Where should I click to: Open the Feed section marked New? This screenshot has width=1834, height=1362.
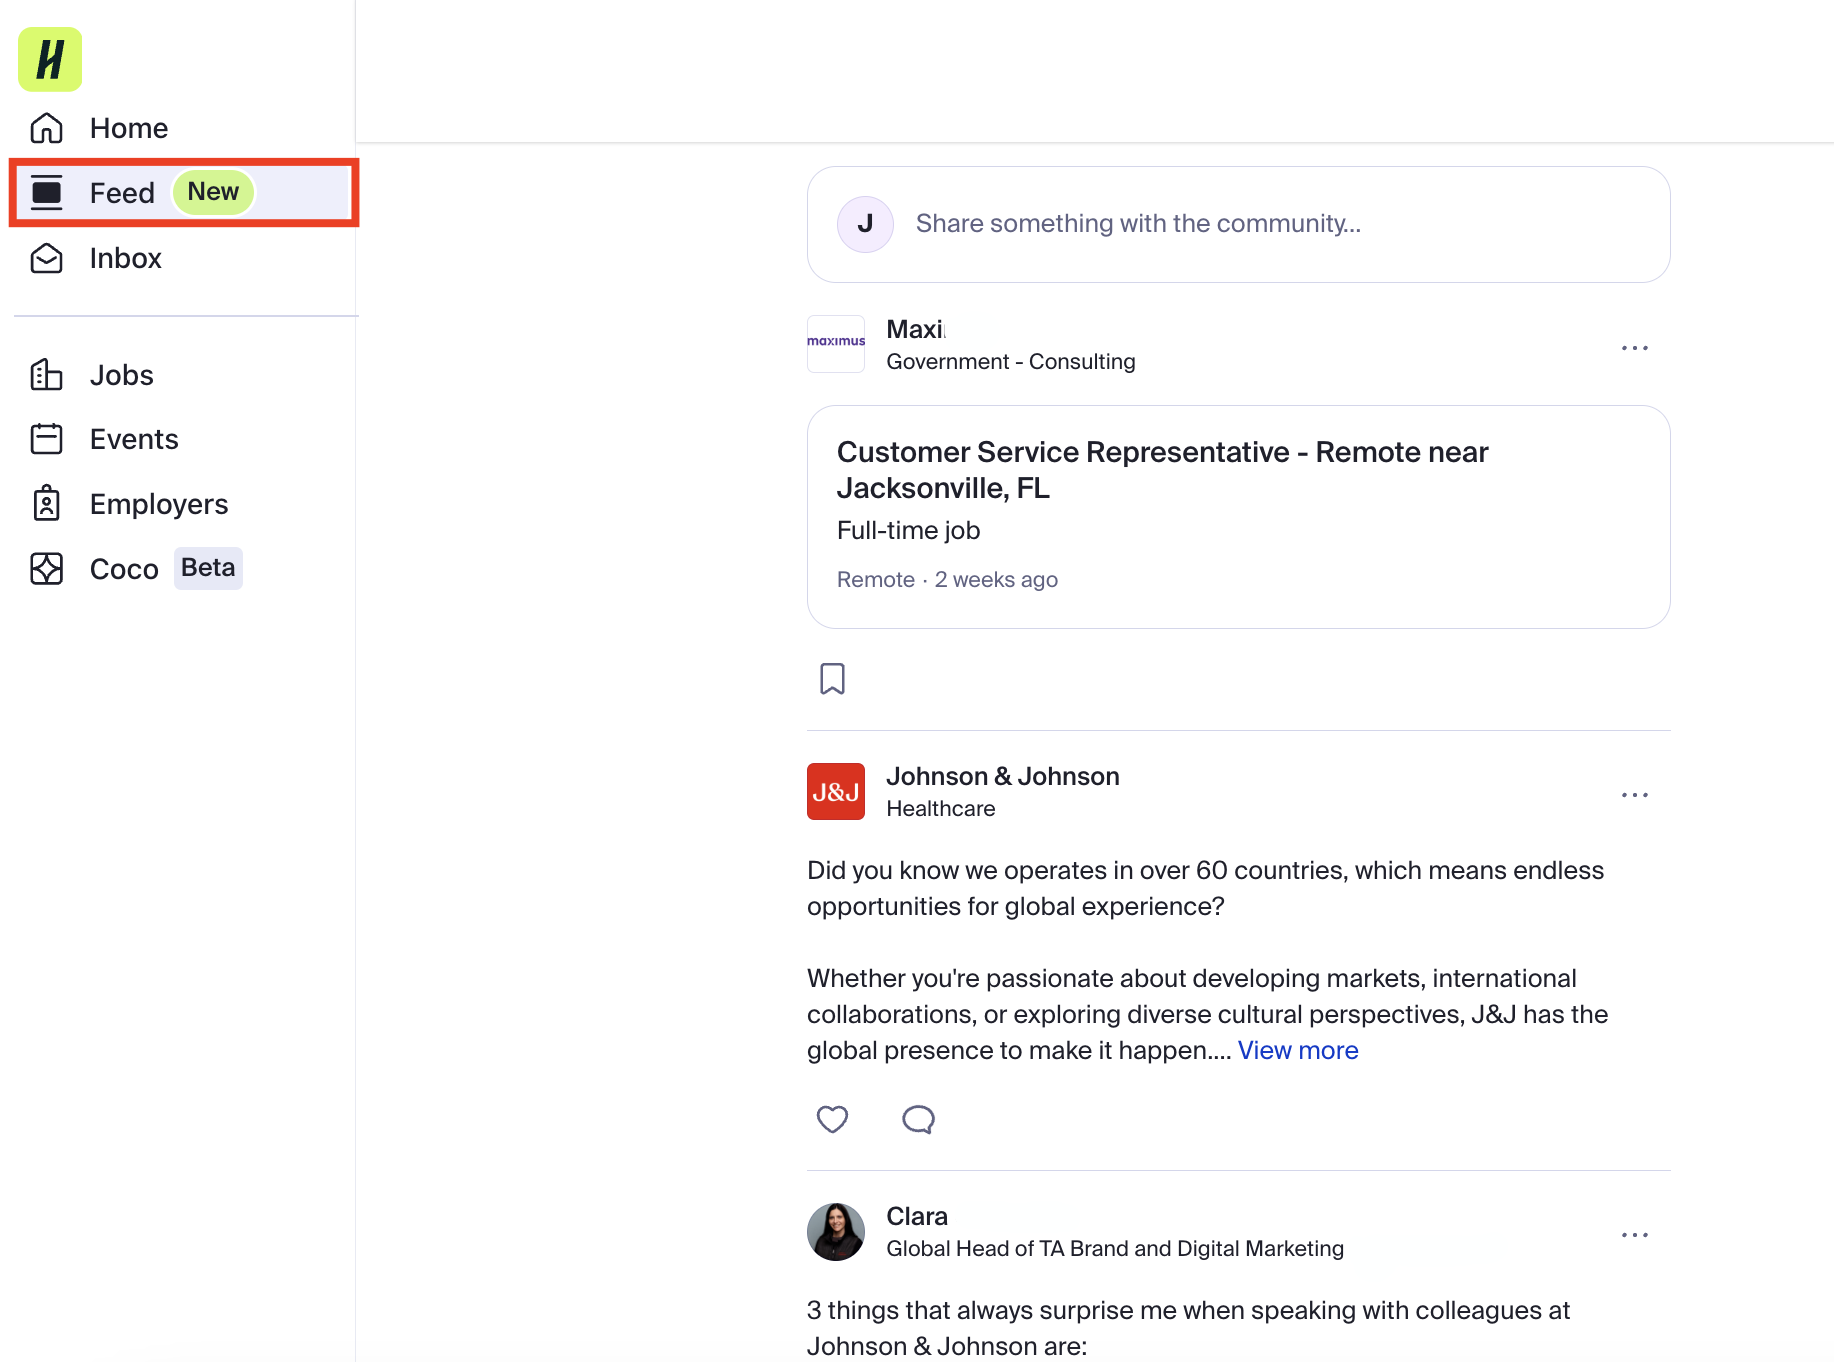[122, 192]
